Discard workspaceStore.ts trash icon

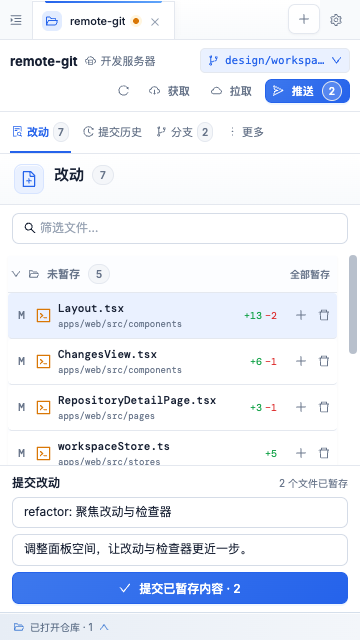324,453
